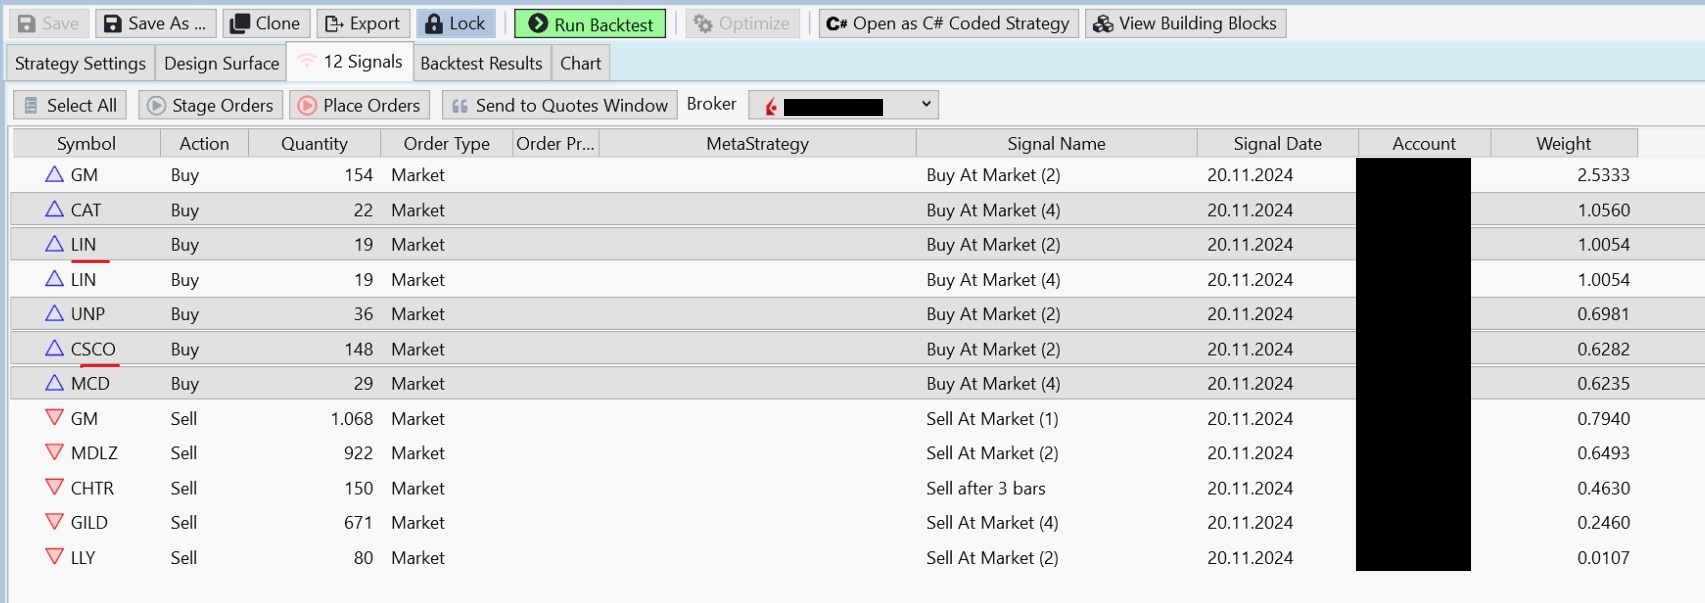Switch to the Backtest Results tab

[x=481, y=63]
